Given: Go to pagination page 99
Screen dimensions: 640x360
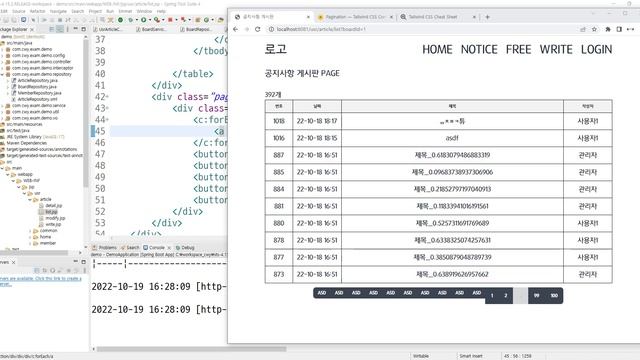Looking at the screenshot, I should (x=536, y=296).
